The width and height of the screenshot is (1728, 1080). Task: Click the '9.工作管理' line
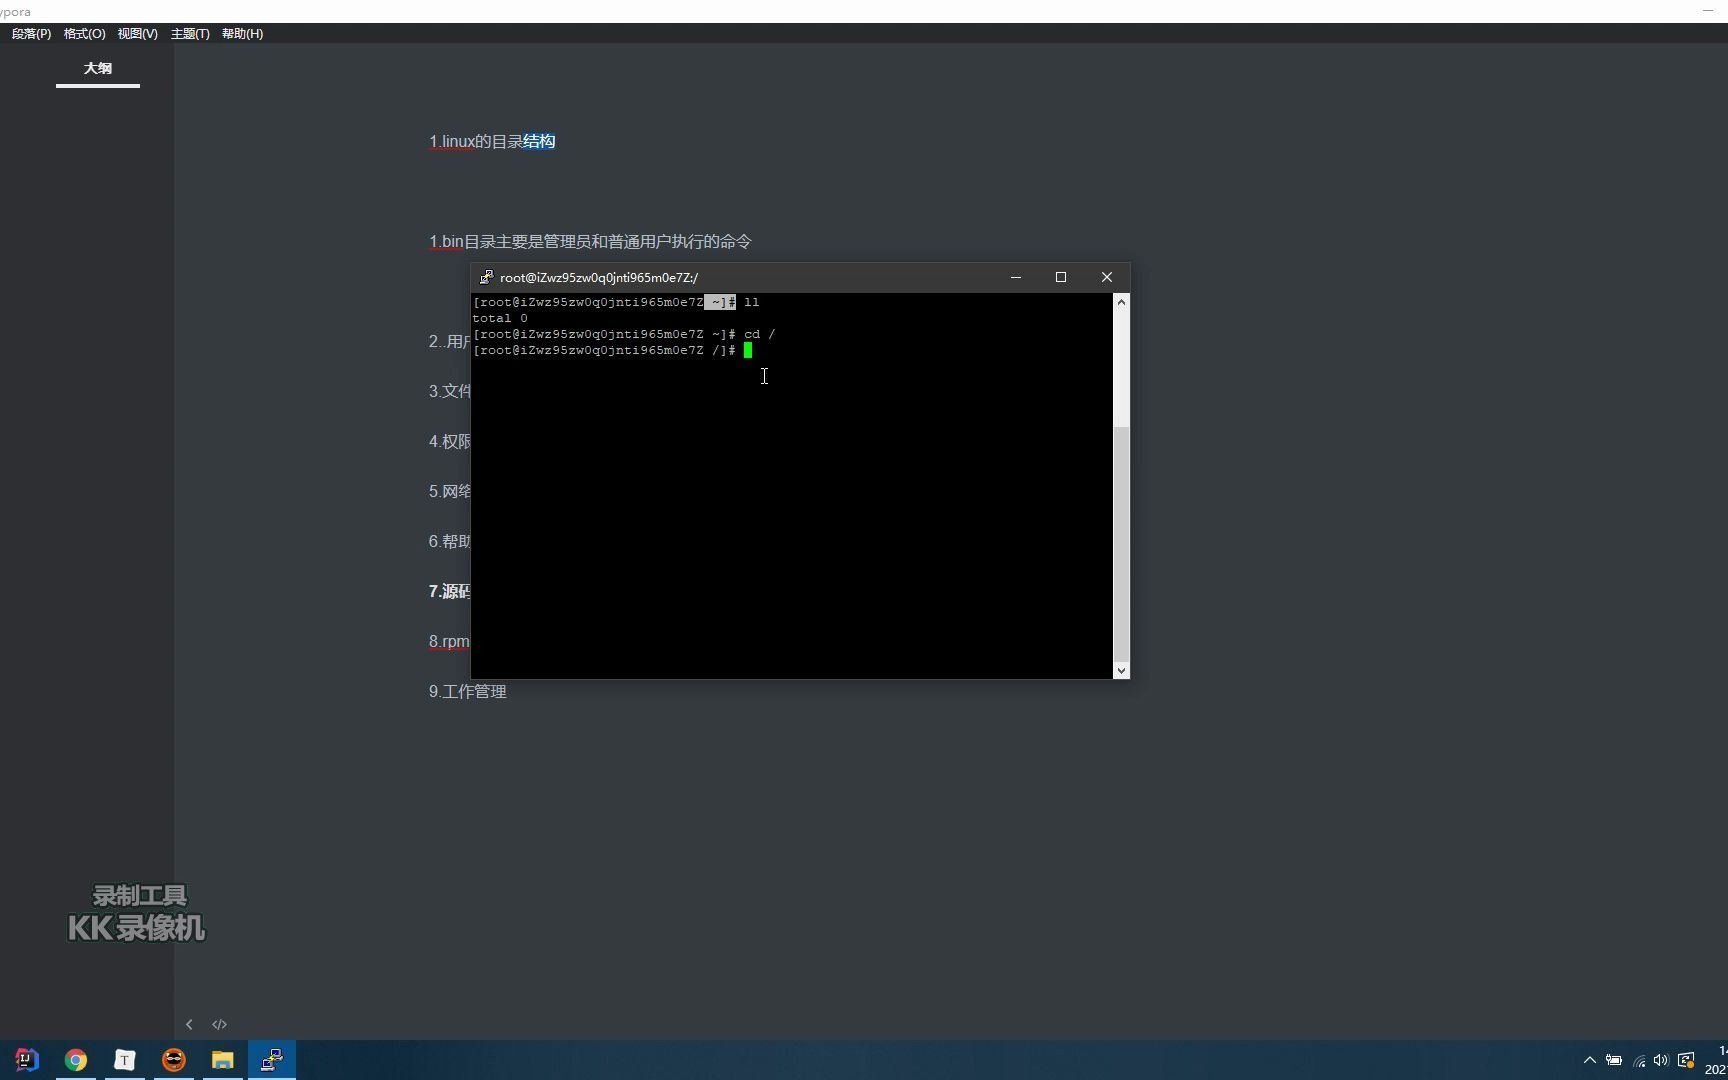pos(467,692)
